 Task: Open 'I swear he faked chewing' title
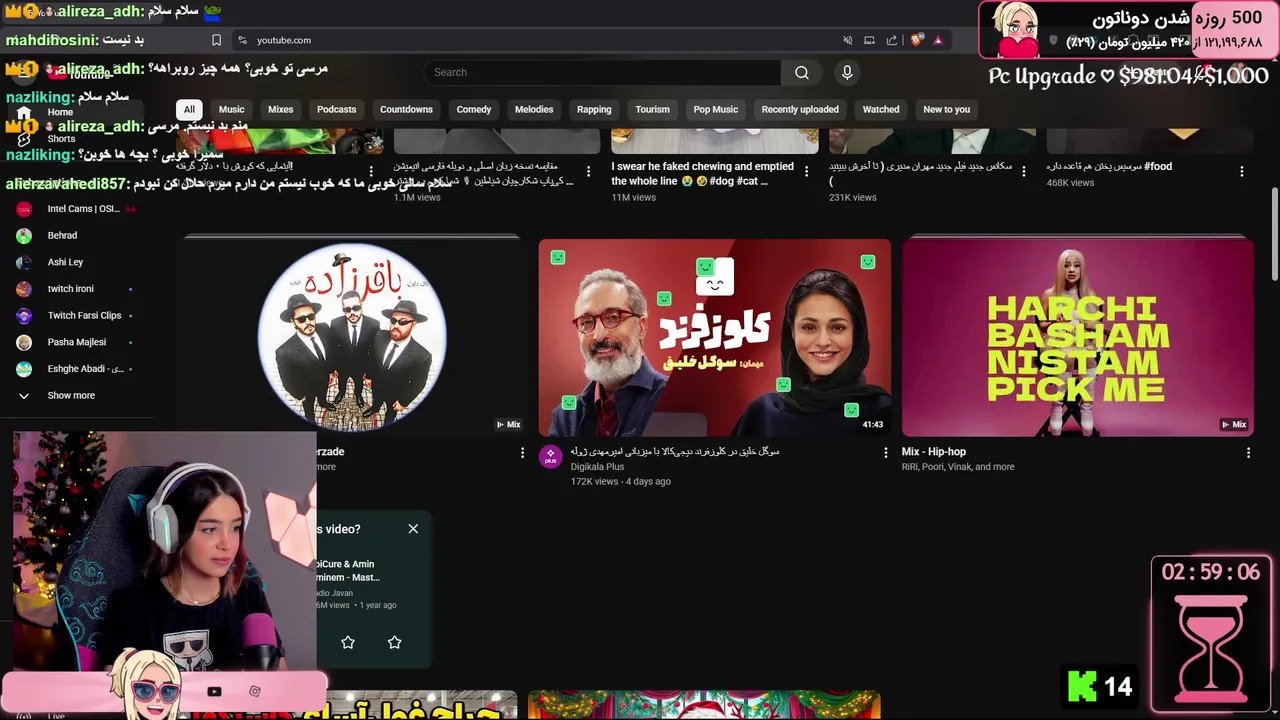point(702,174)
